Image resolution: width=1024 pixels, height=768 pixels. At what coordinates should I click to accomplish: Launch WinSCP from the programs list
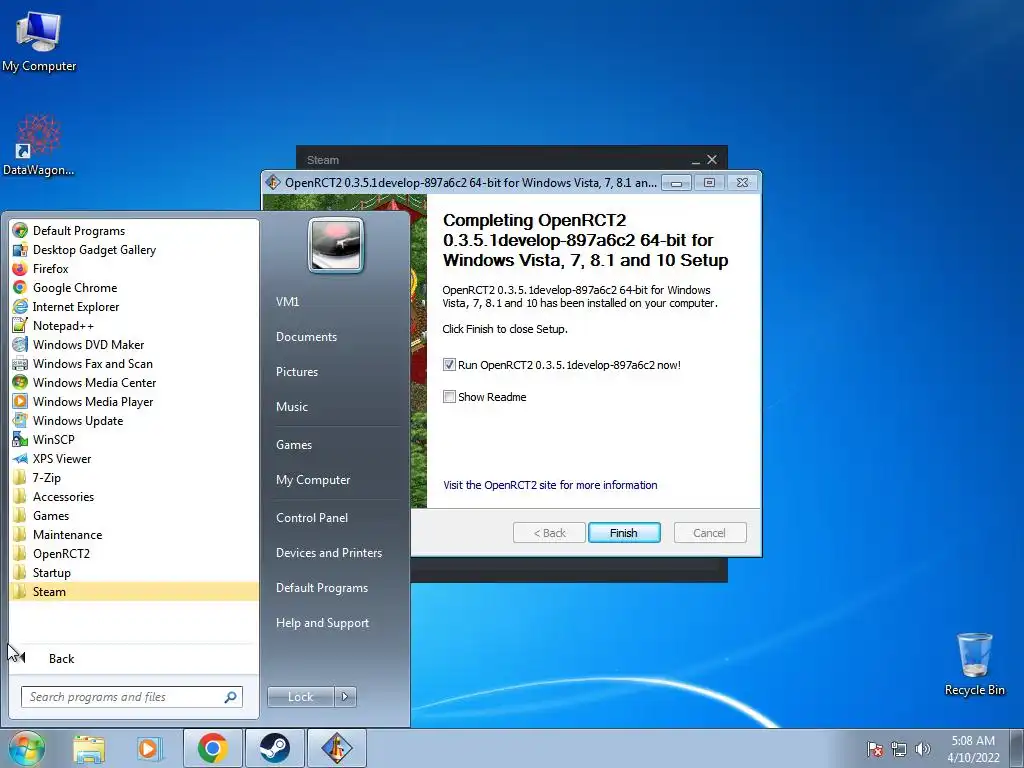(54, 440)
